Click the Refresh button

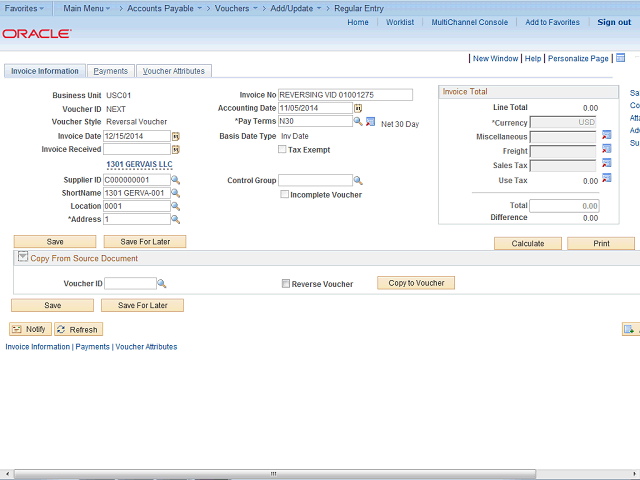click(78, 329)
